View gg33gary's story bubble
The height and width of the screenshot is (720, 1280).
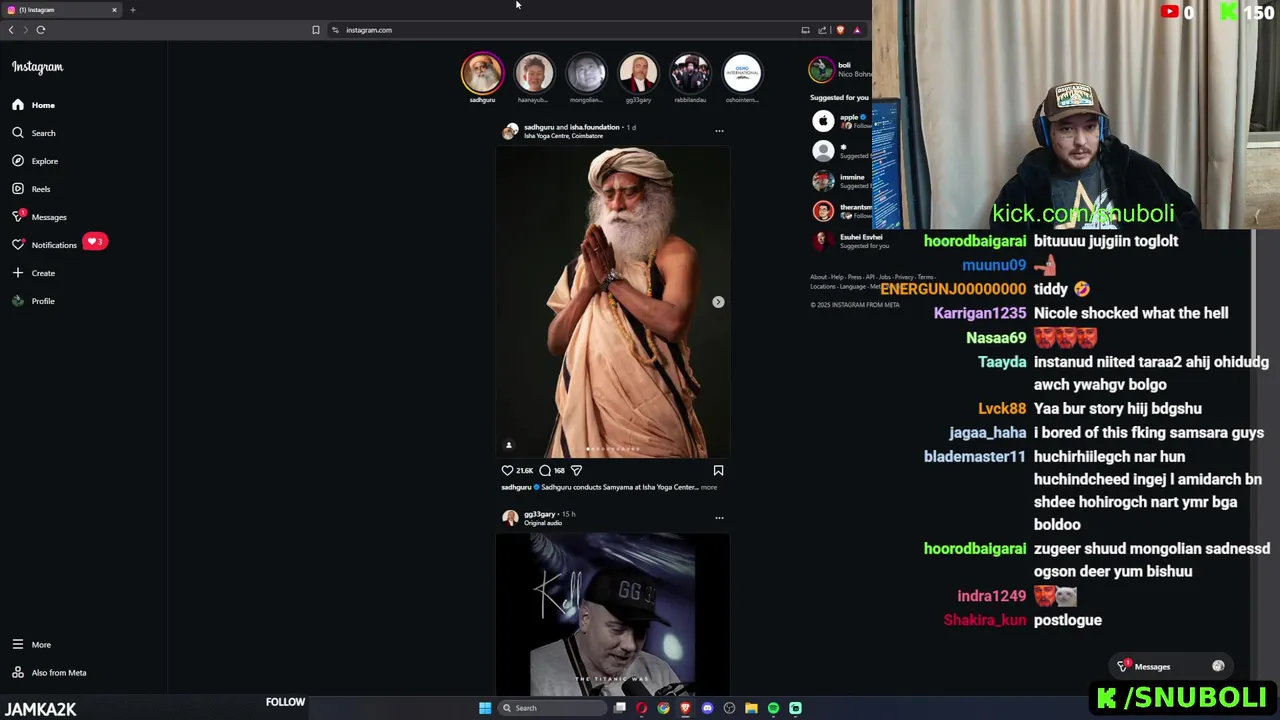pos(638,73)
